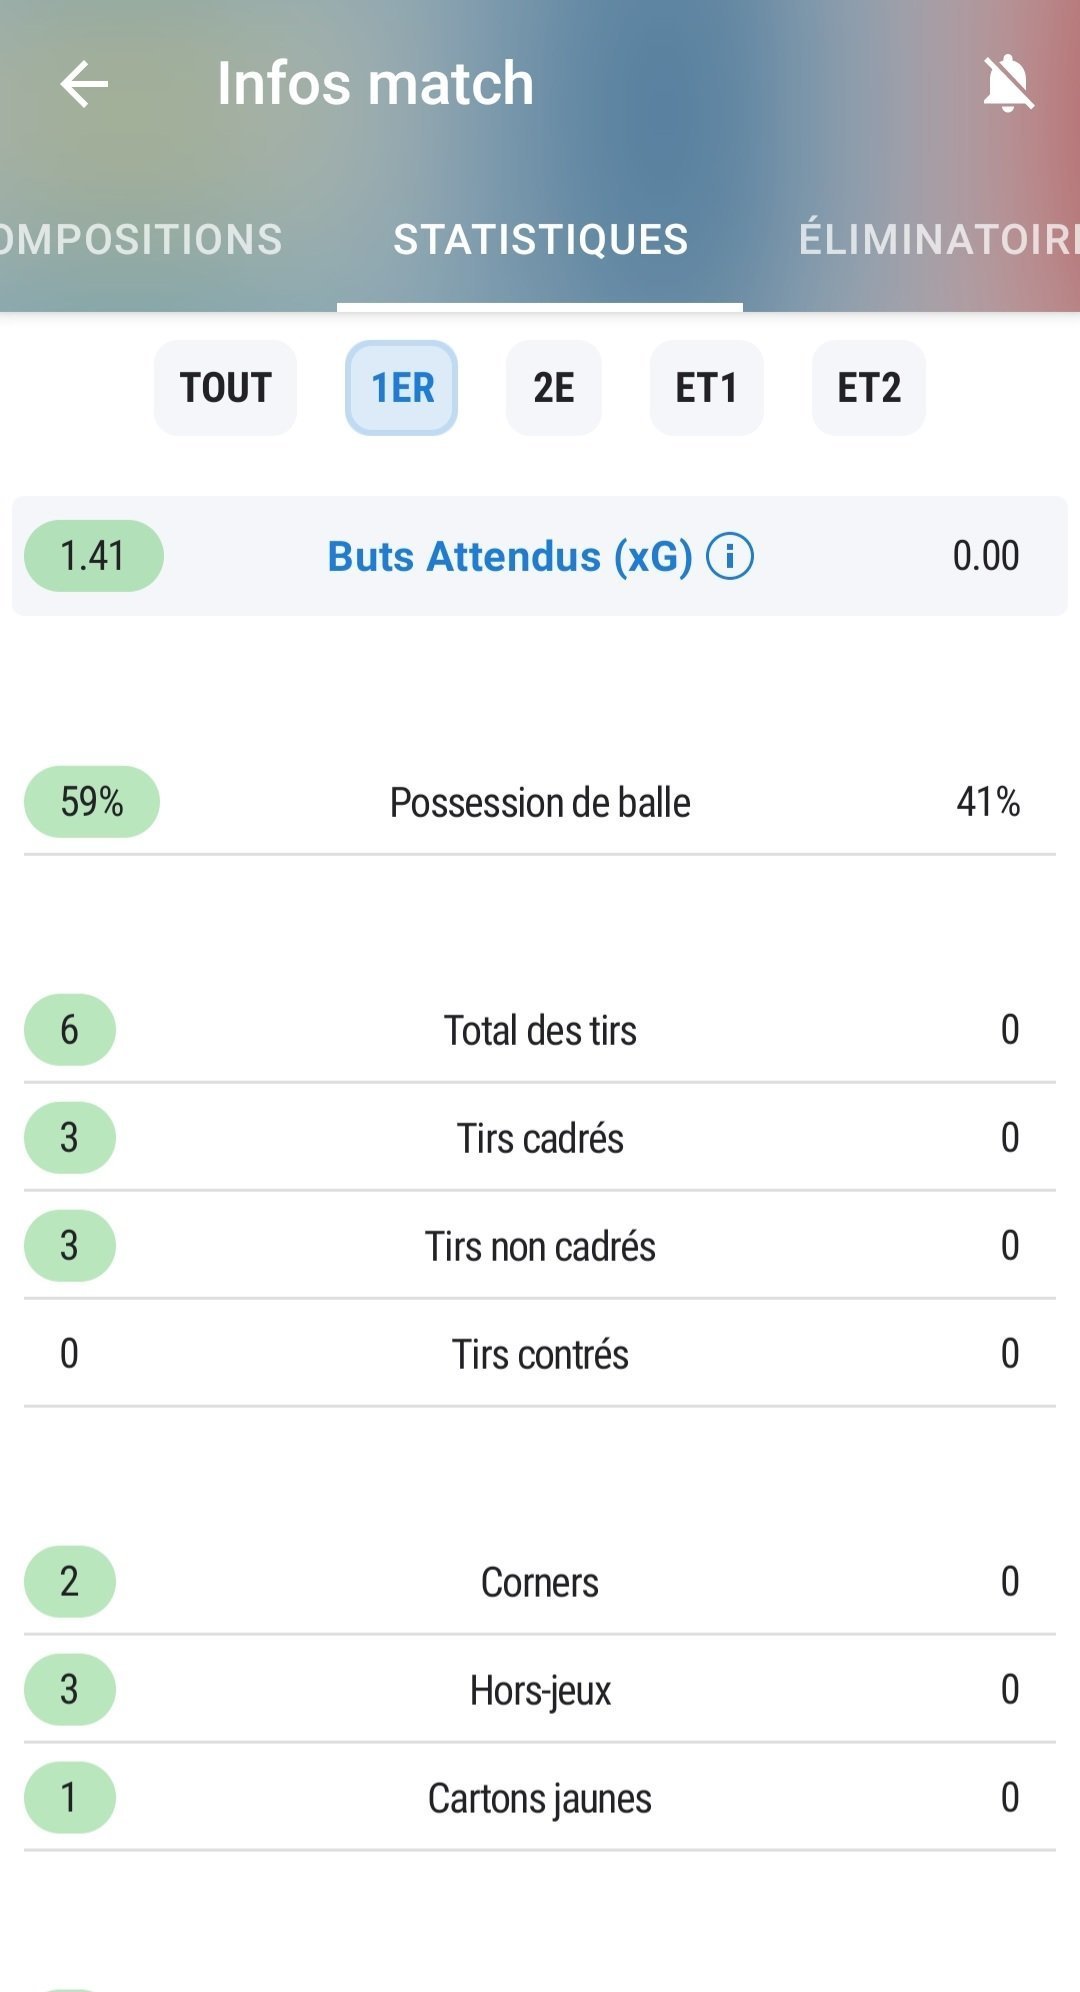1080x1992 pixels.
Task: Select the Statistiques tab
Action: (x=540, y=240)
